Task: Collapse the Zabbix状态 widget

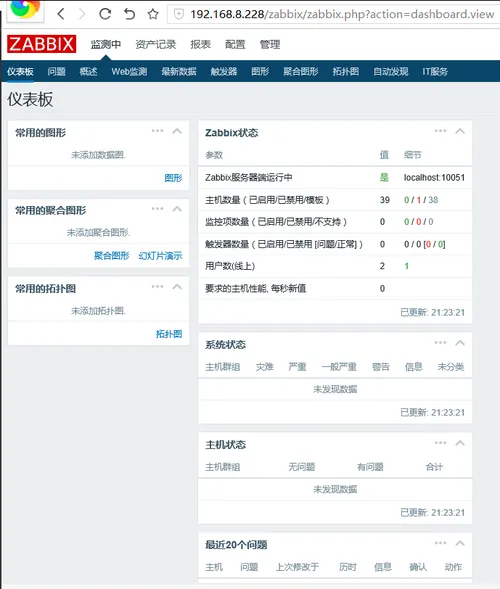Action: point(460,131)
